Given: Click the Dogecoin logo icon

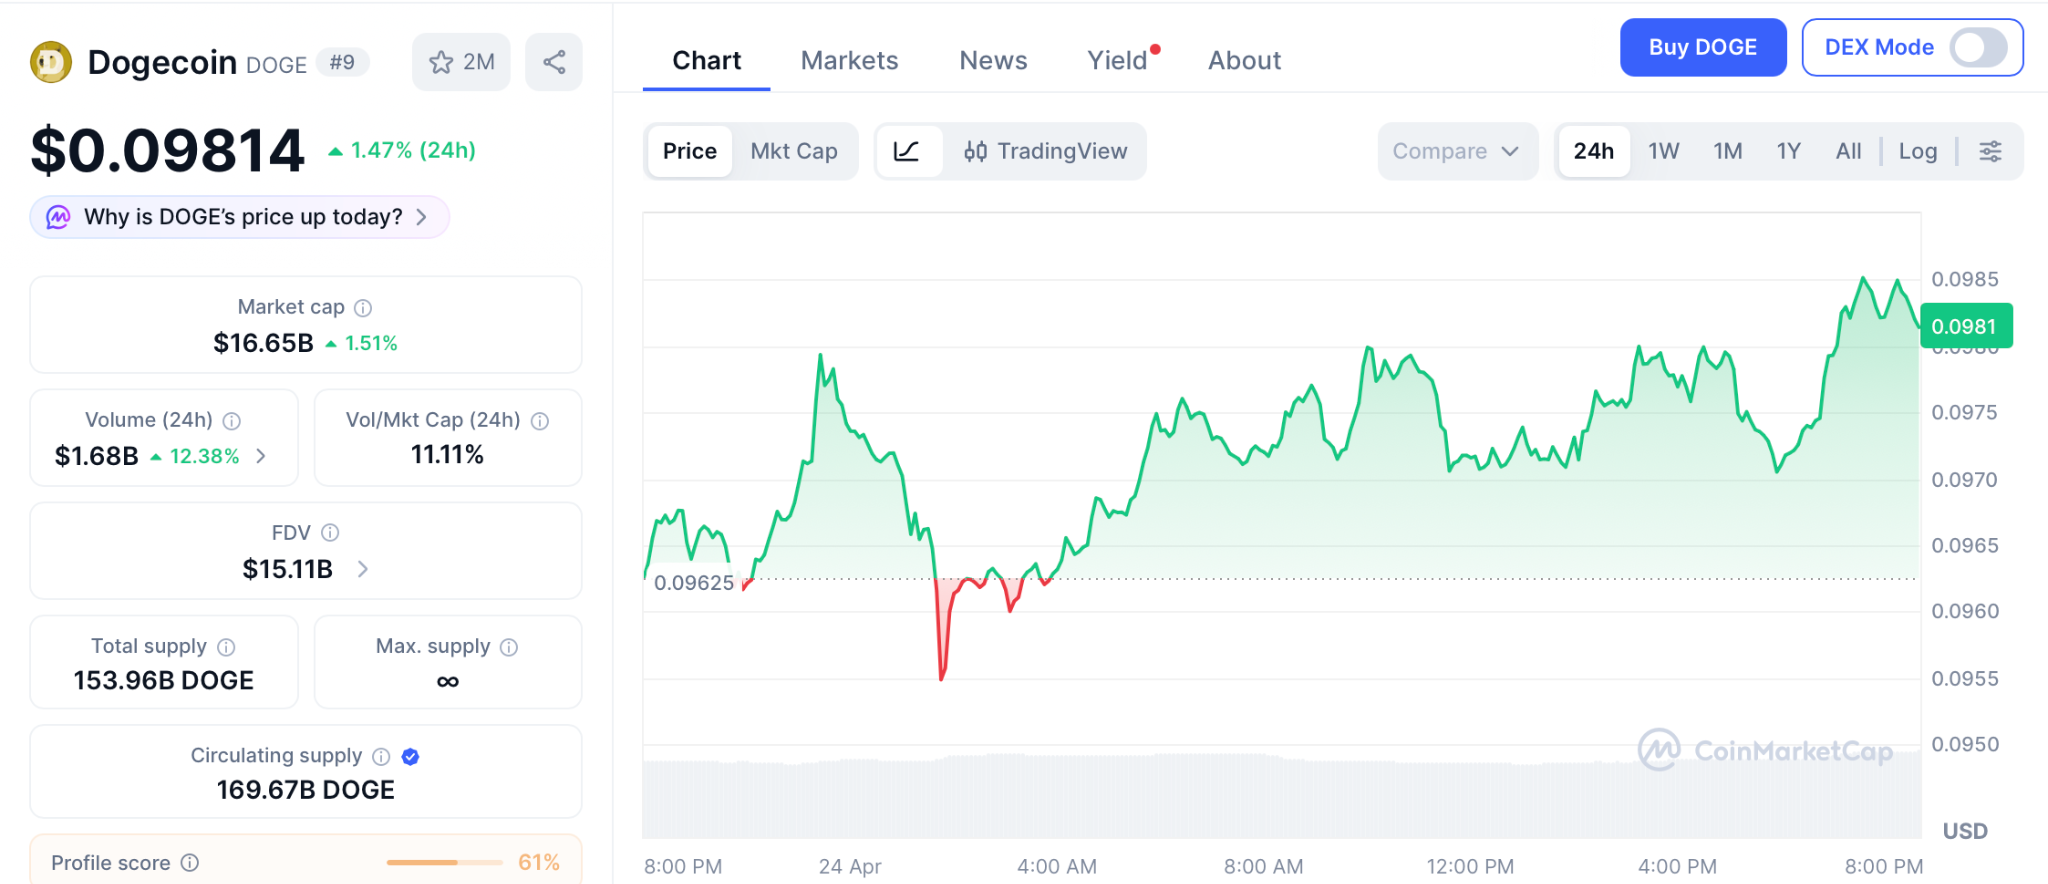Looking at the screenshot, I should [x=51, y=62].
